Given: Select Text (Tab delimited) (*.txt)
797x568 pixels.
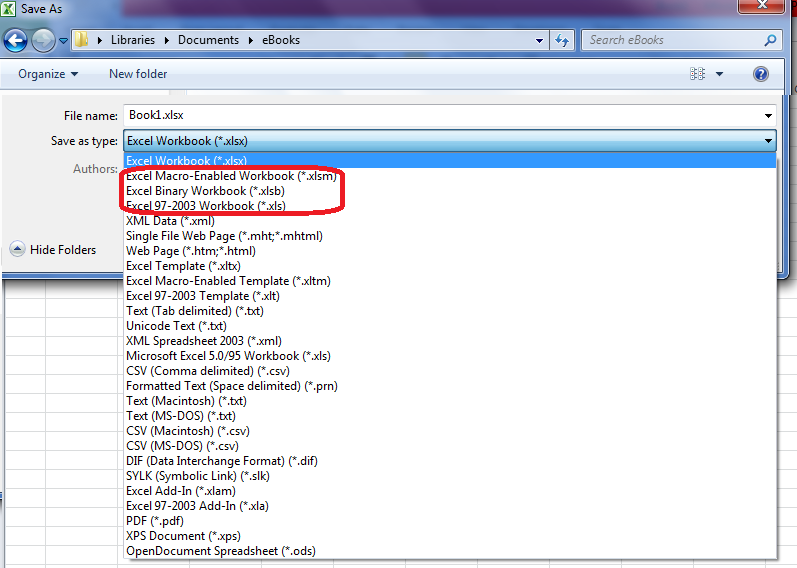Looking at the screenshot, I should (x=450, y=311).
